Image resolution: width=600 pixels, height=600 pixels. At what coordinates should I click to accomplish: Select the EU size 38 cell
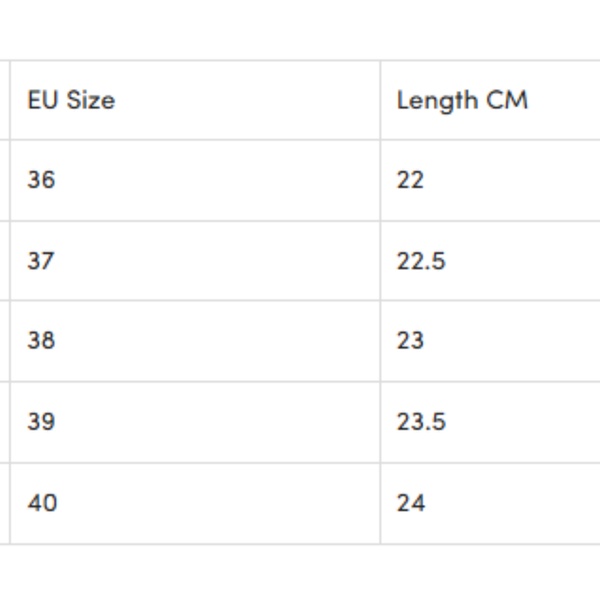42,341
